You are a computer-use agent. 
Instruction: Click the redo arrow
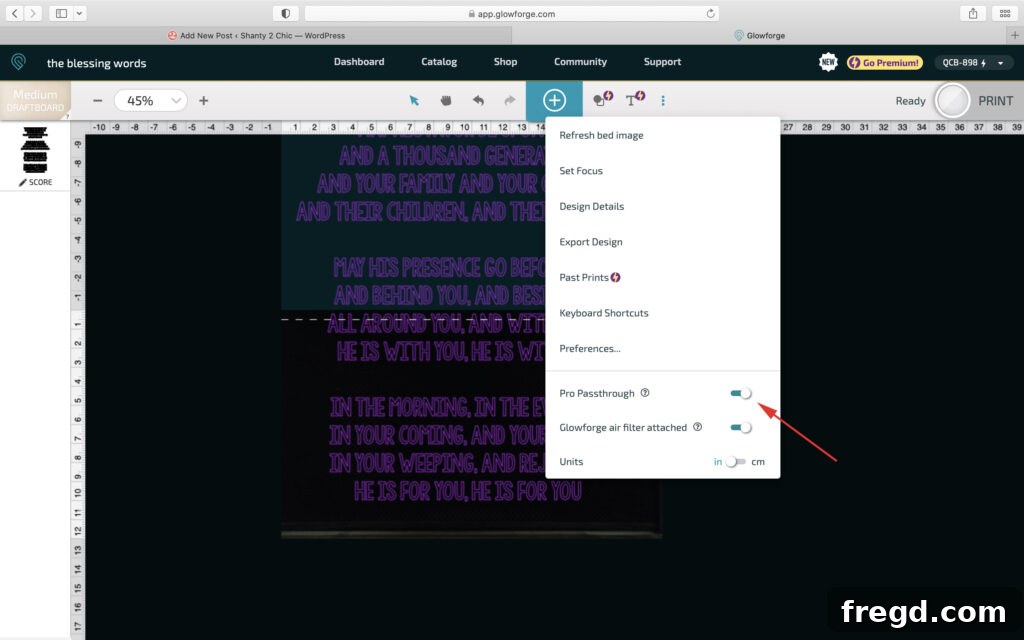coord(509,101)
